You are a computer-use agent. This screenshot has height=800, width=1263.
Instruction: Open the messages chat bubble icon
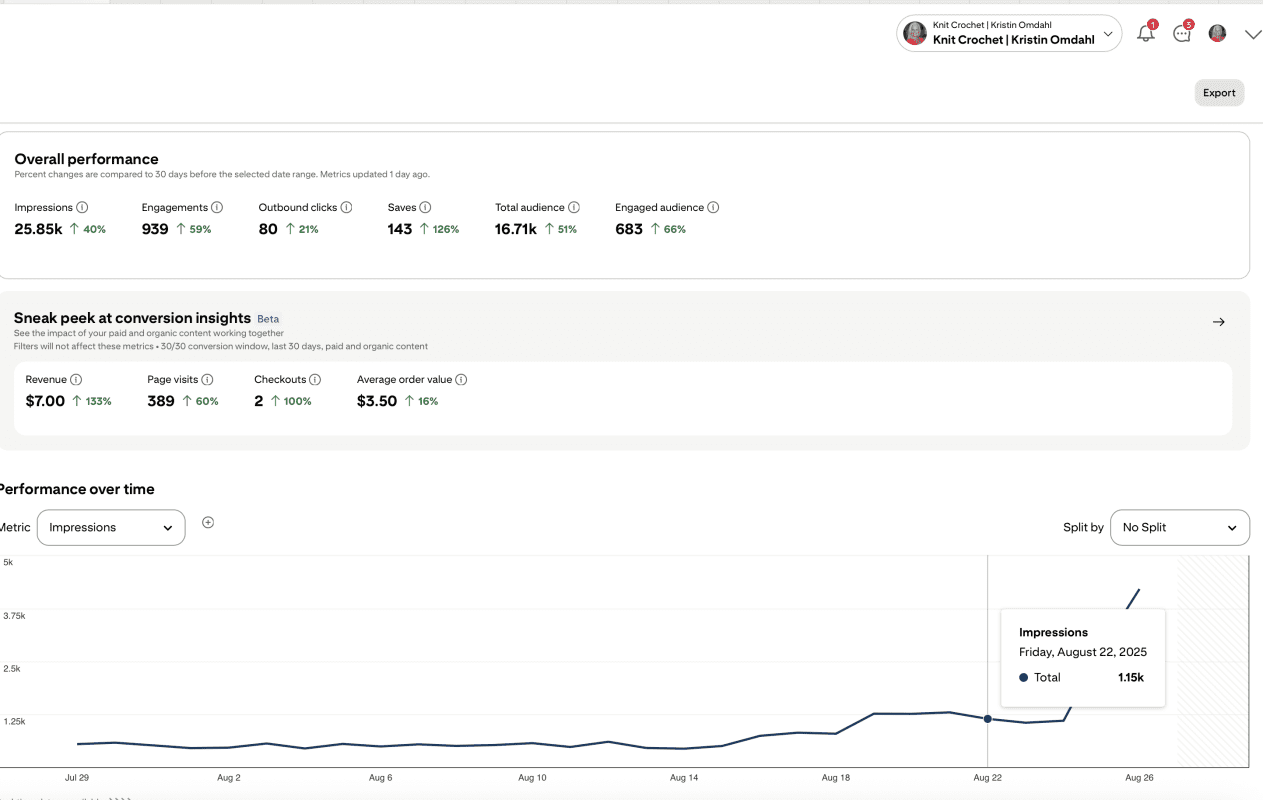[1182, 34]
